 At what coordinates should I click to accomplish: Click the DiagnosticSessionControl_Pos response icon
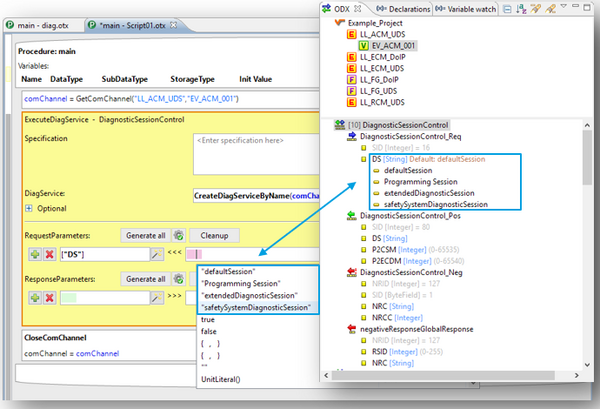pos(352,215)
